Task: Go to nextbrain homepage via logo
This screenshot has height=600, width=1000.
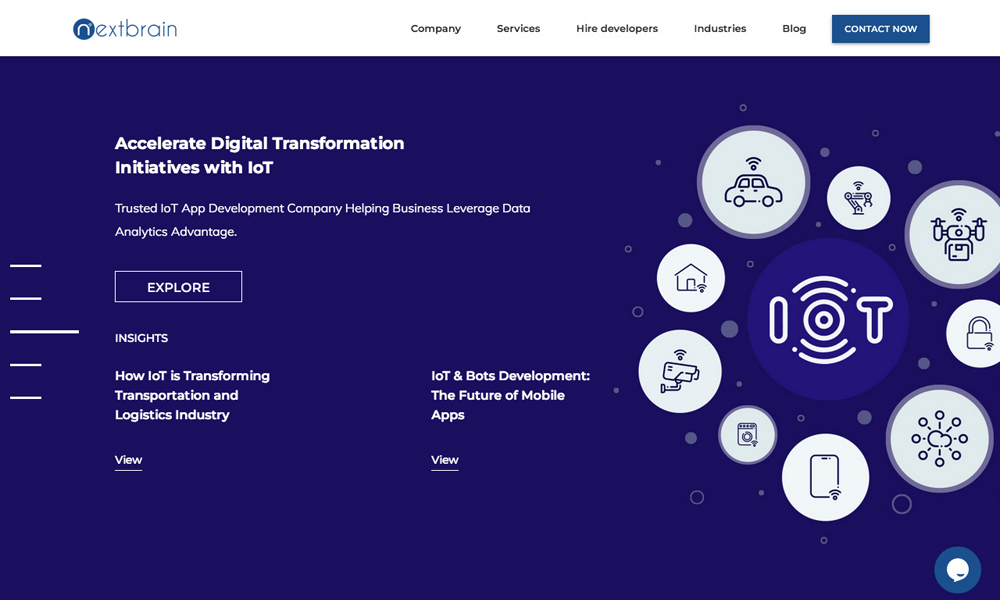Action: [x=125, y=29]
